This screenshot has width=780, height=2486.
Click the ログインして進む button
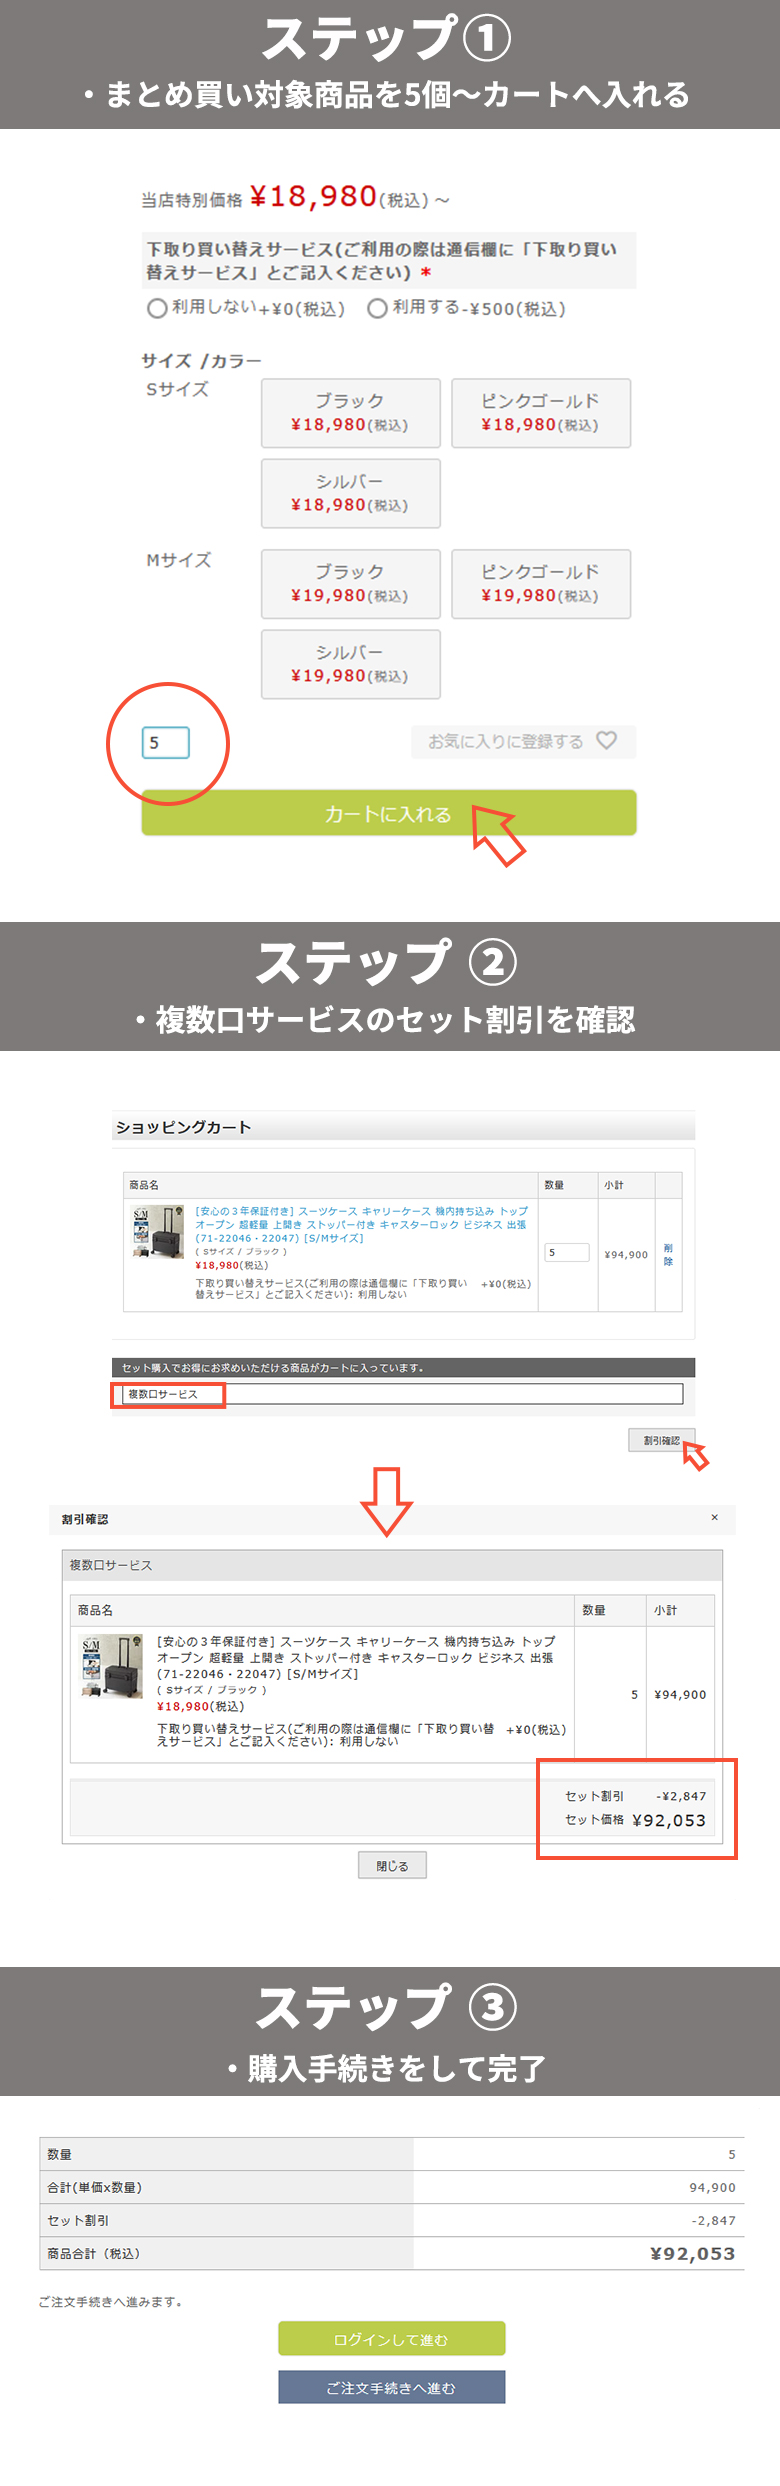pos(391,2339)
